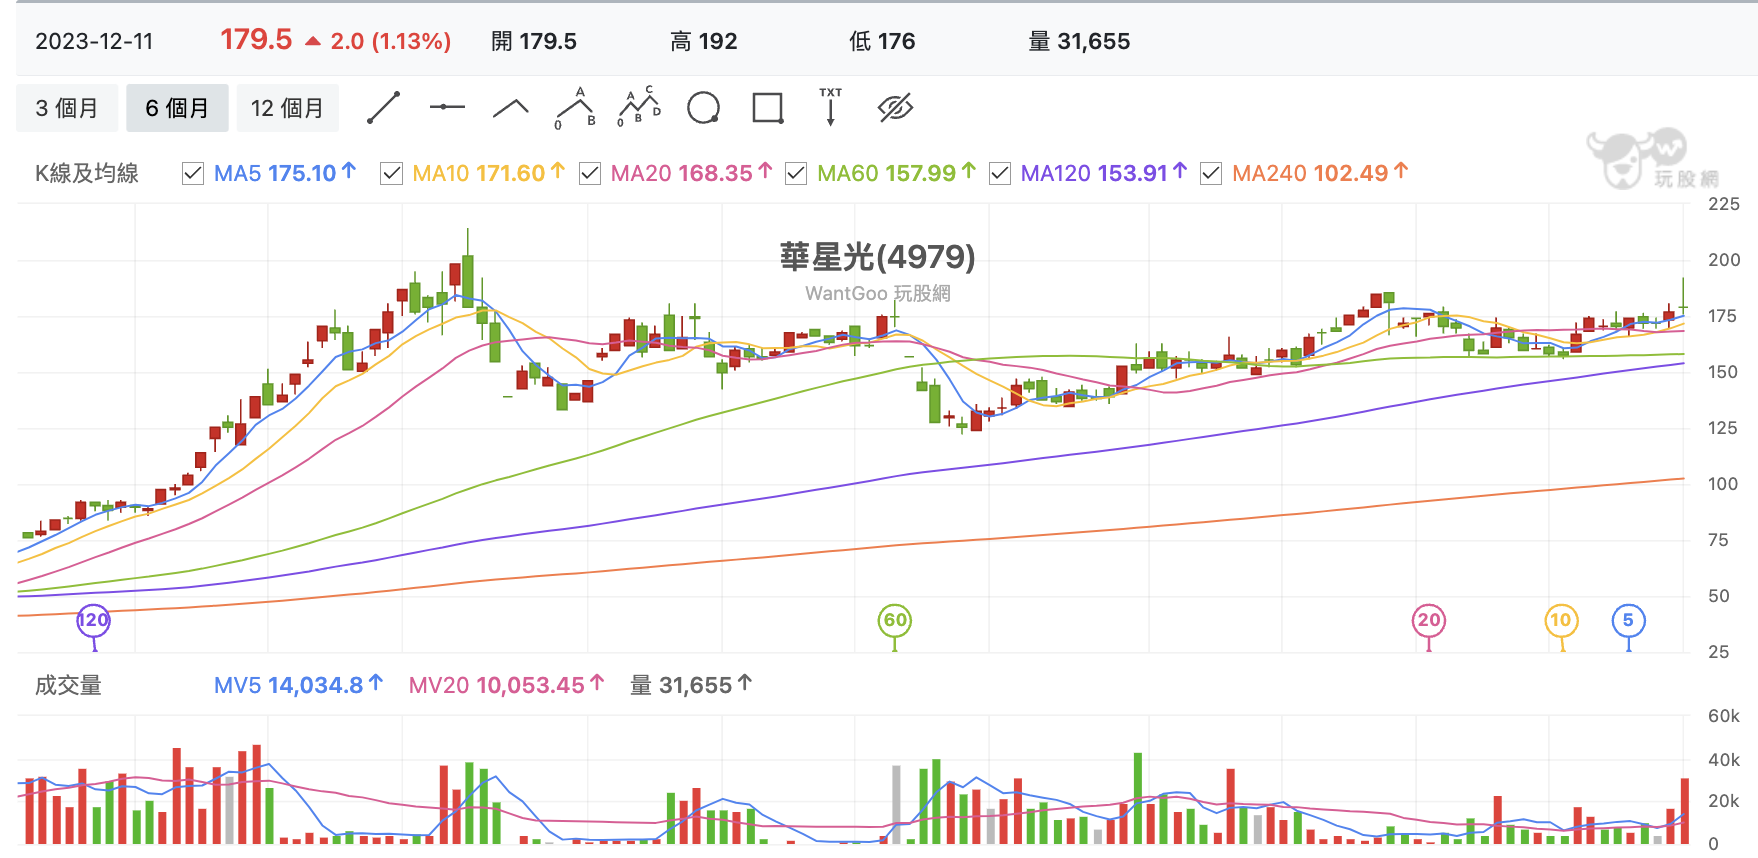The width and height of the screenshot is (1758, 858).
Task: Click the MA120 153.91 label
Action: click(x=1104, y=174)
